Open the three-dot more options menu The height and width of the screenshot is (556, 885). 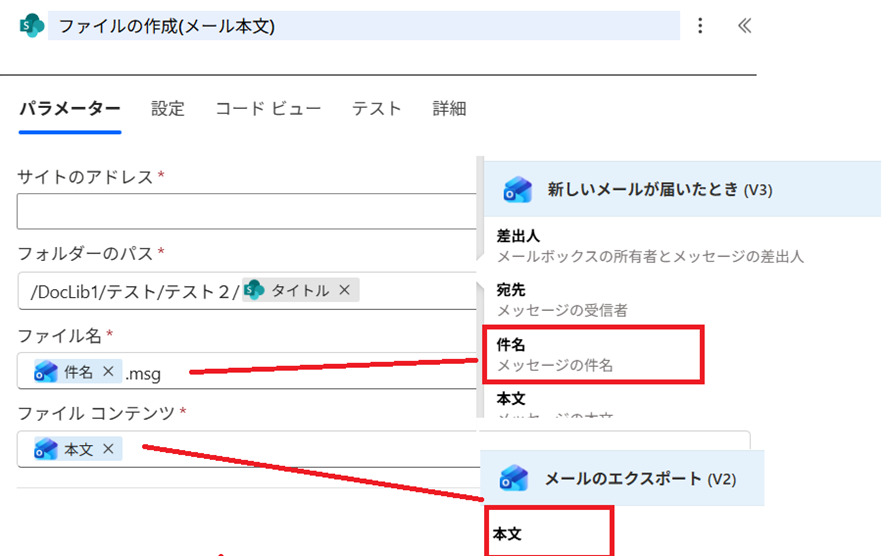[x=700, y=26]
